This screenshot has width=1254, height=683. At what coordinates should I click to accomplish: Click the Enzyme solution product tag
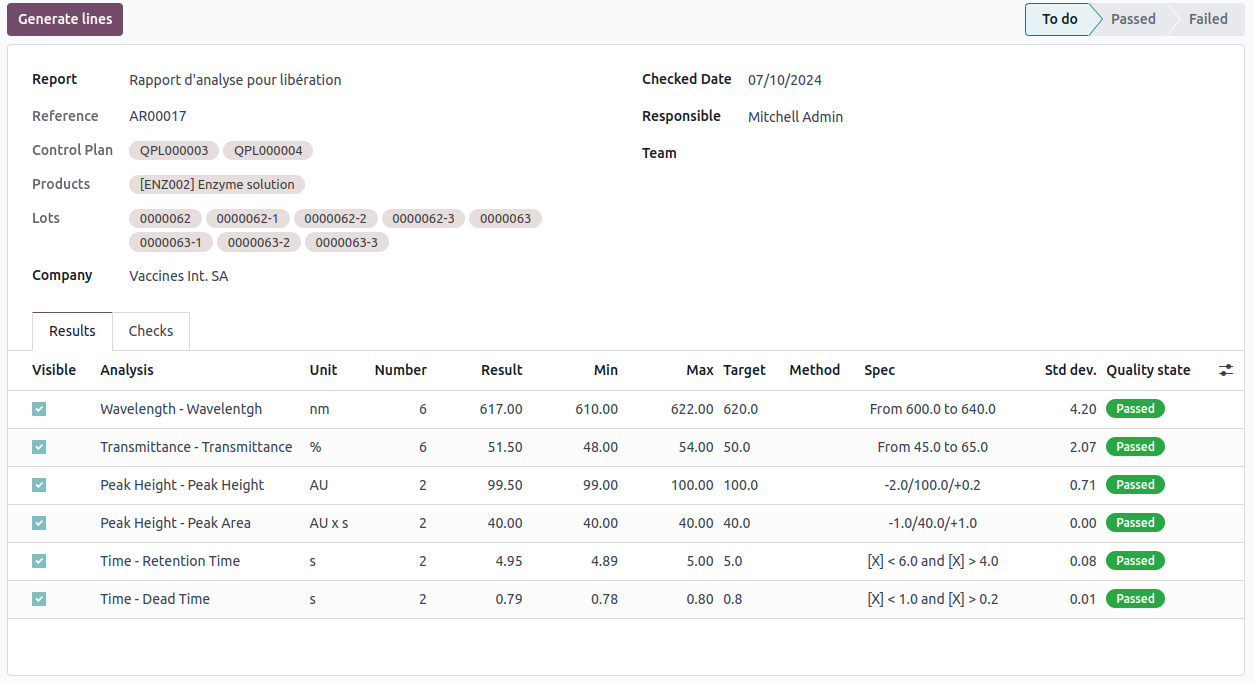coord(217,185)
